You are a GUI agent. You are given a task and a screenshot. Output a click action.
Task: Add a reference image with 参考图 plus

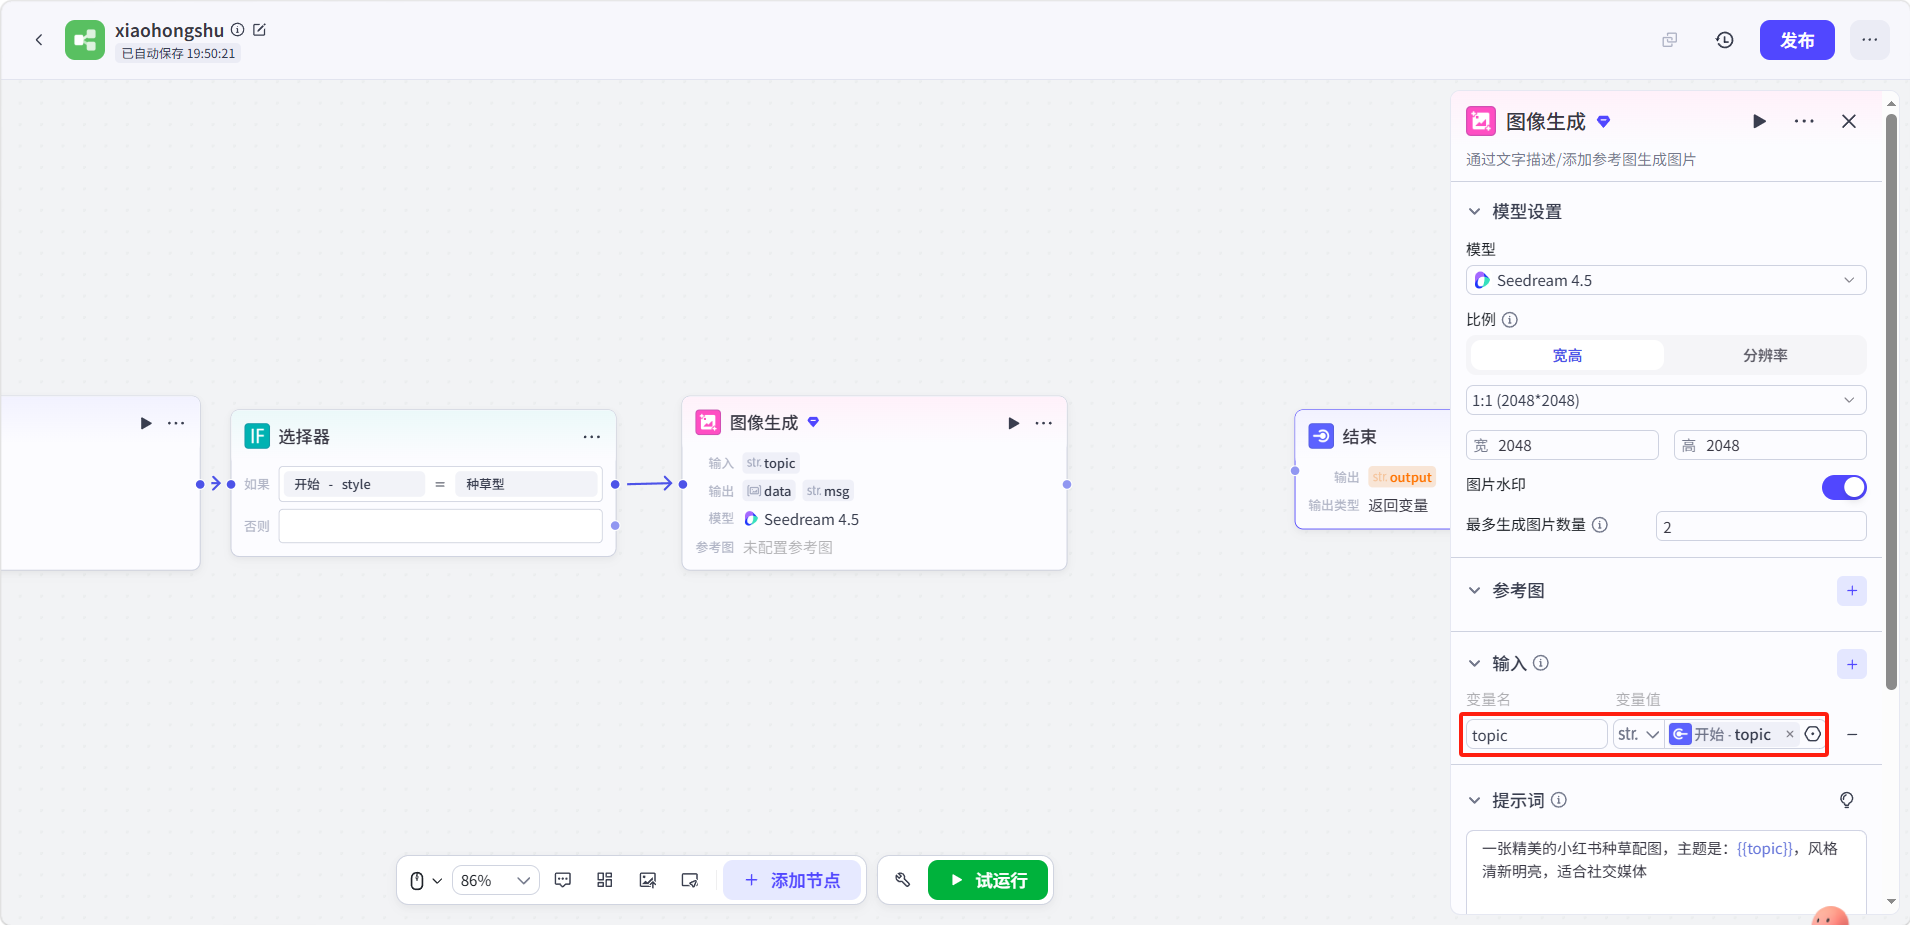(x=1852, y=591)
